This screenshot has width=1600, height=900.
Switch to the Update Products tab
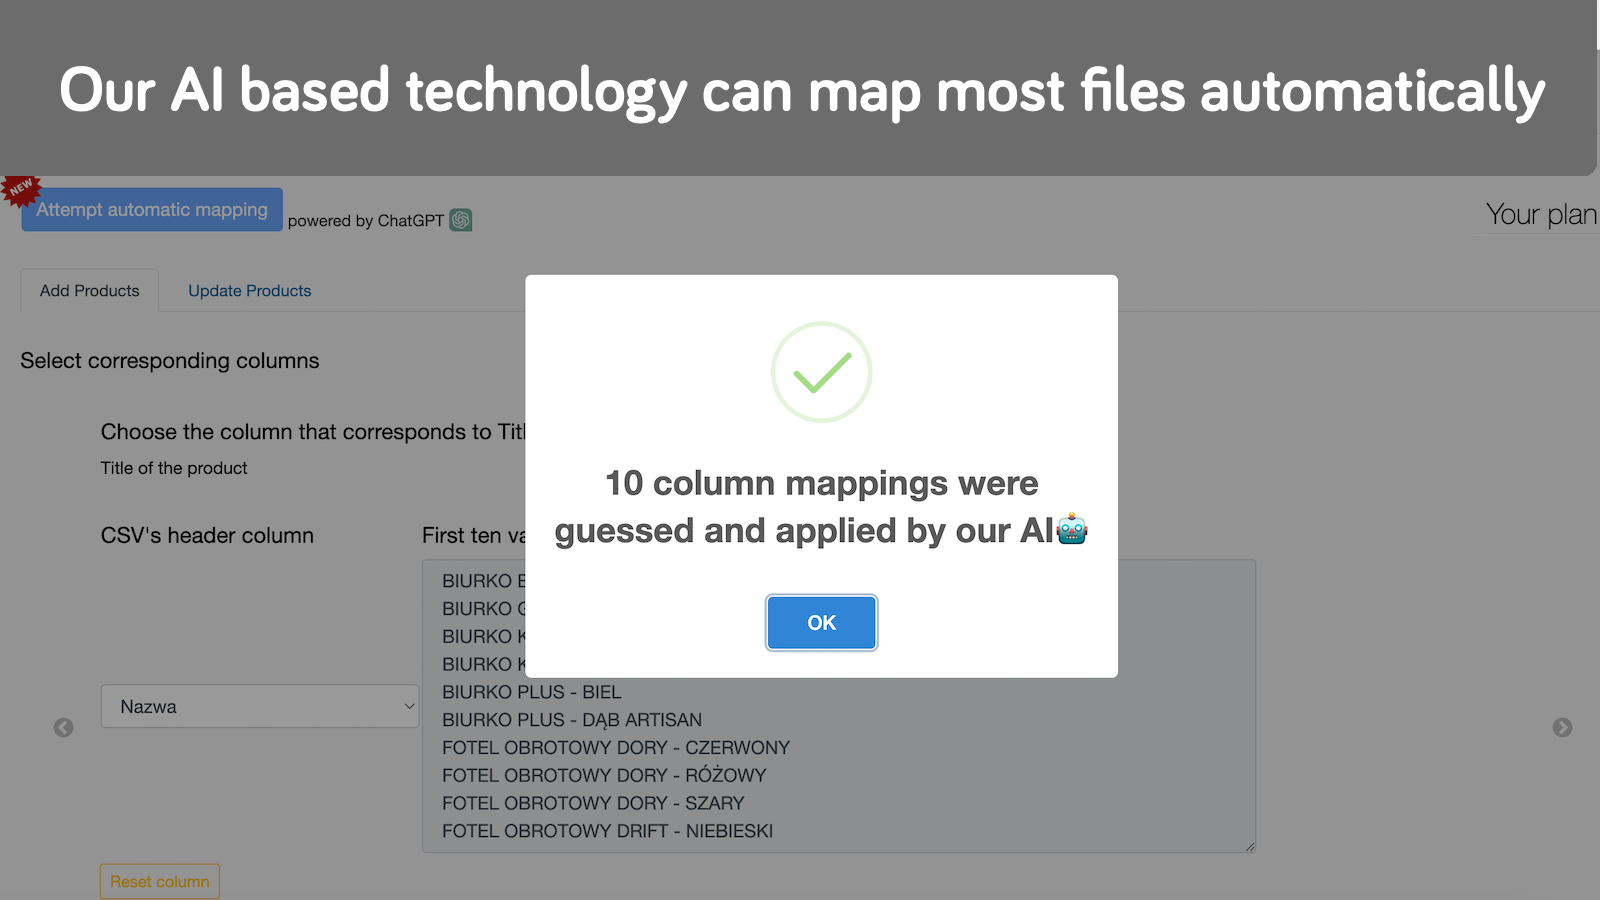pyautogui.click(x=249, y=290)
